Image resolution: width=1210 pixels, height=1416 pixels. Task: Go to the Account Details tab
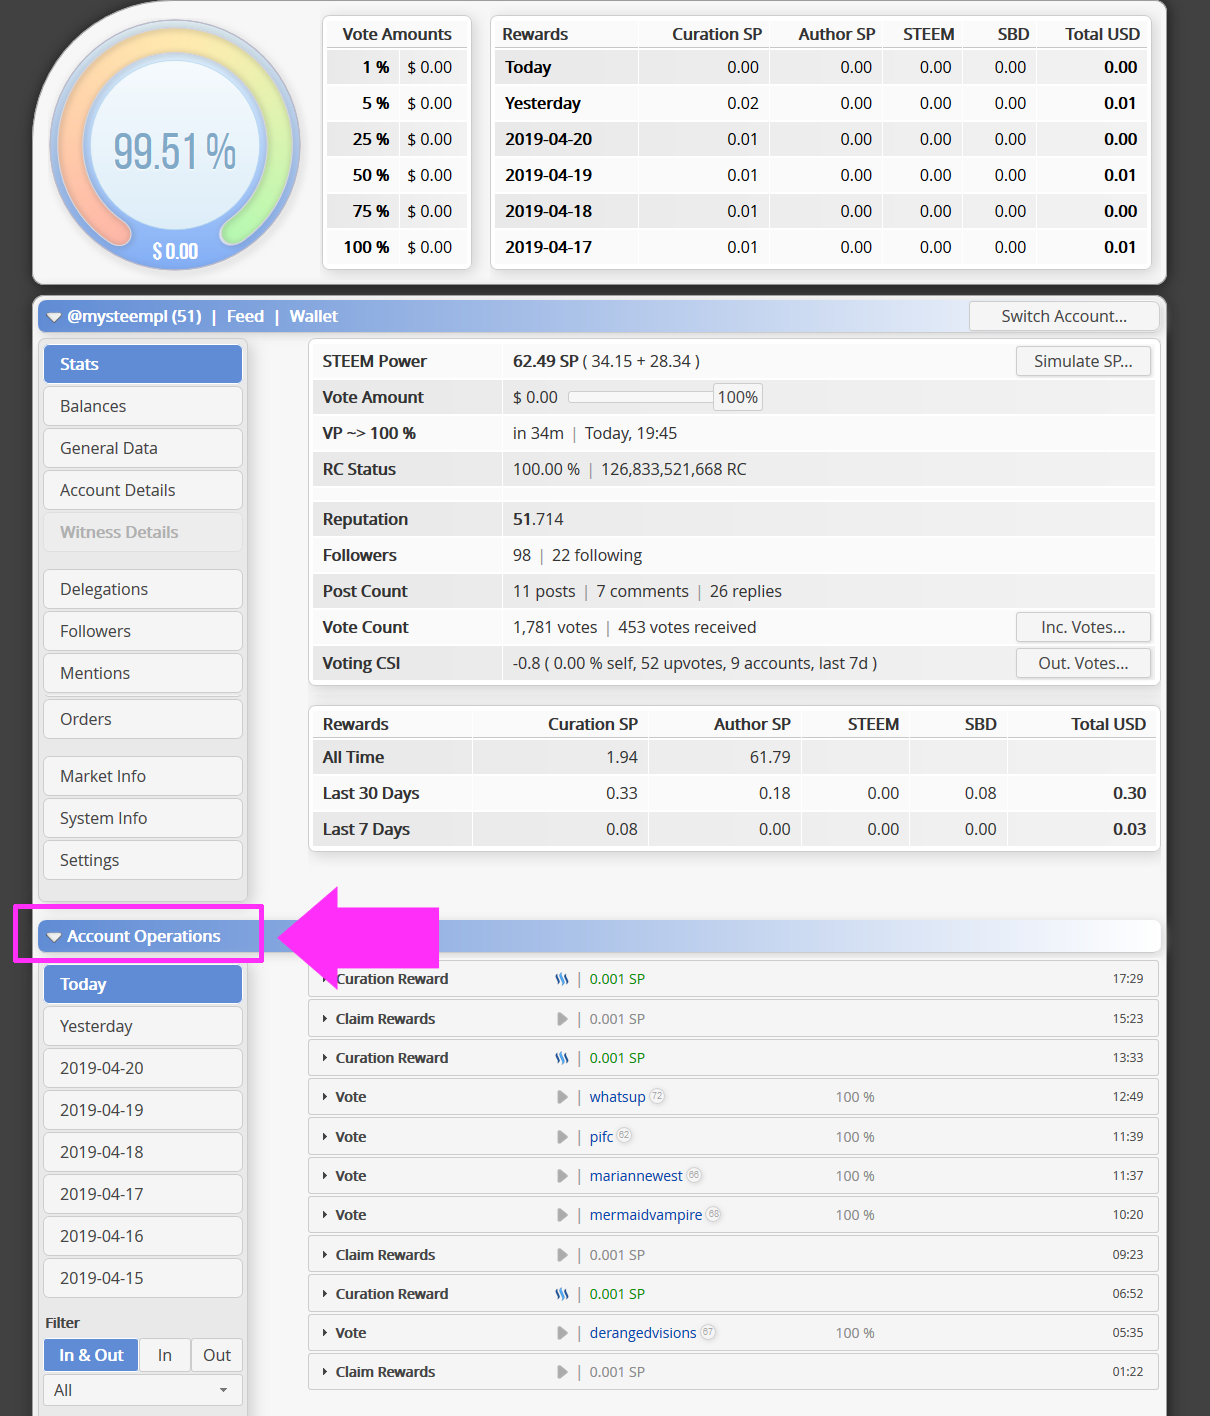click(x=143, y=490)
